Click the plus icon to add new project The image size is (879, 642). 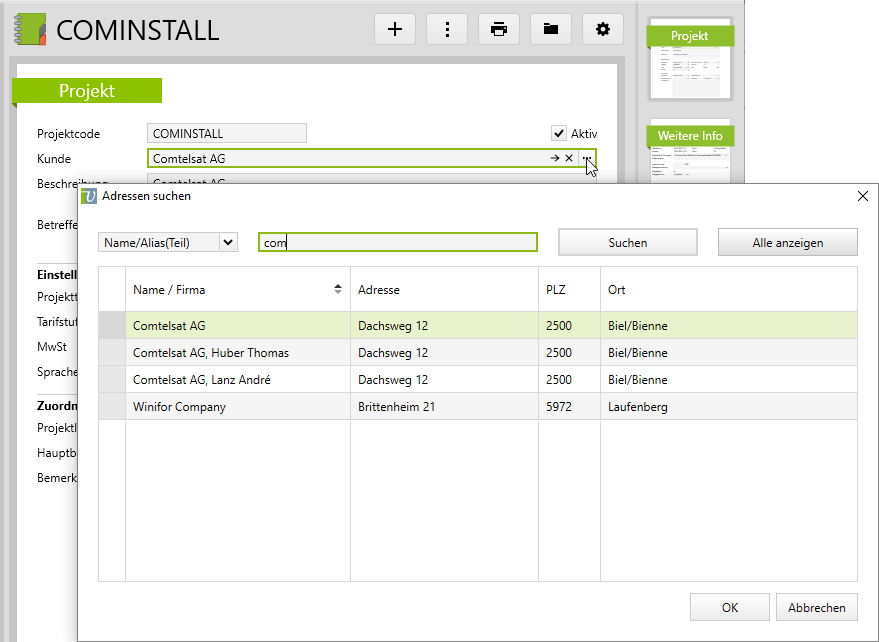click(x=395, y=29)
